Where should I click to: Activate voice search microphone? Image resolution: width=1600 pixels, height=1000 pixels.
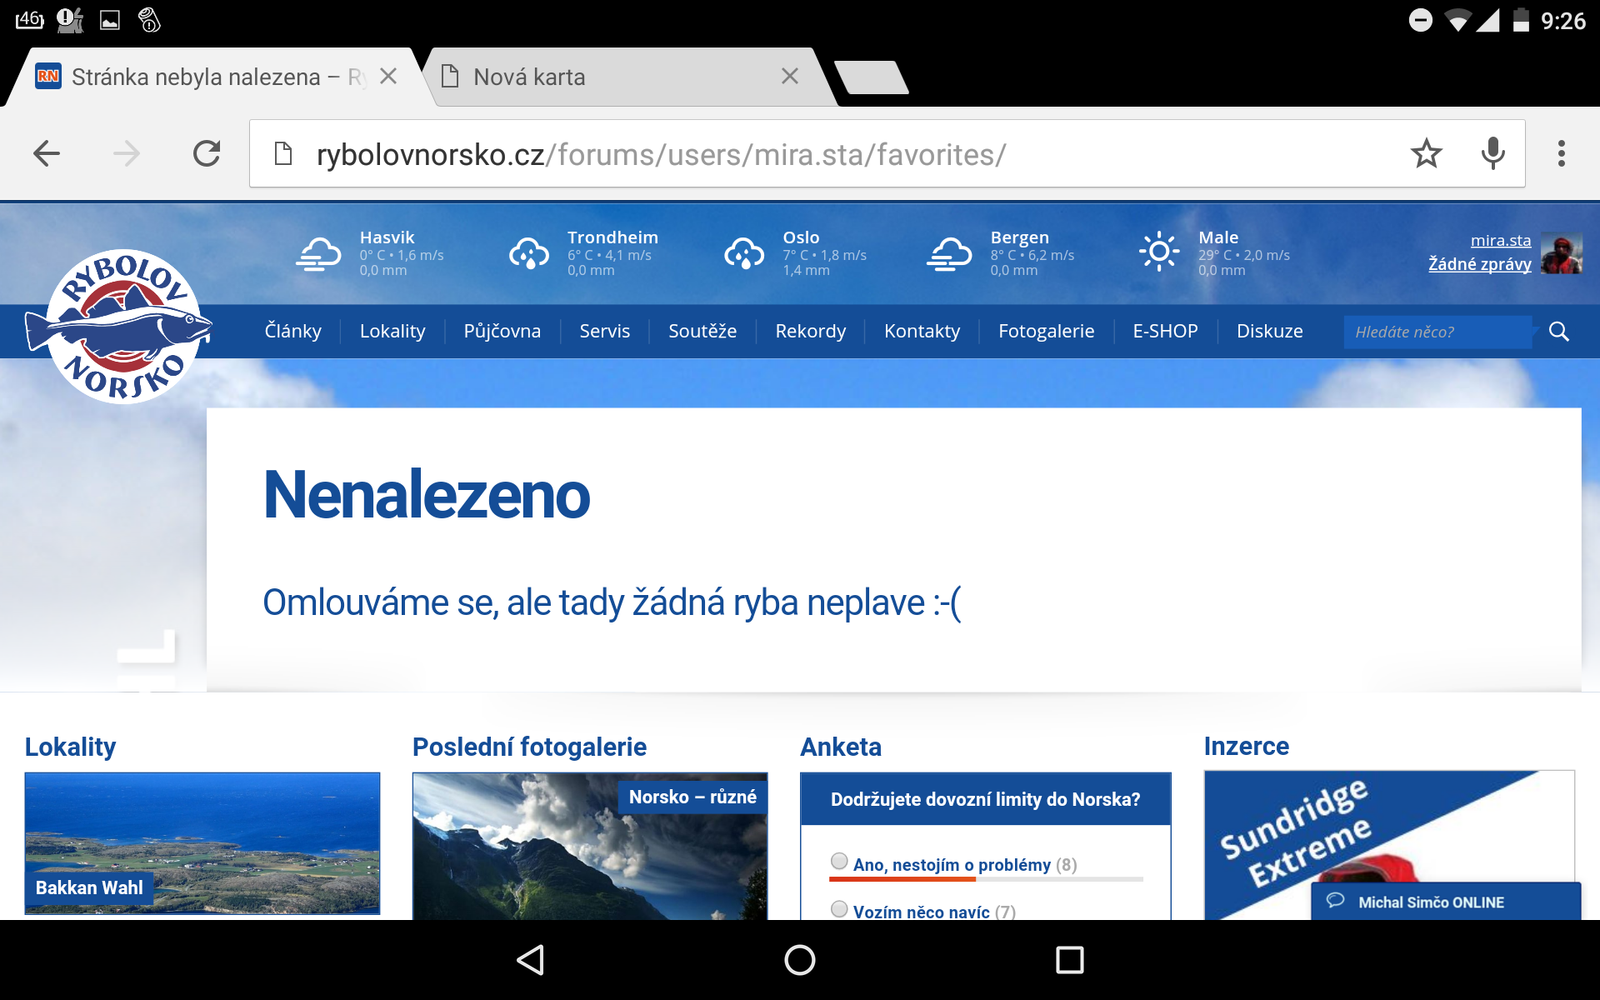coord(1493,154)
